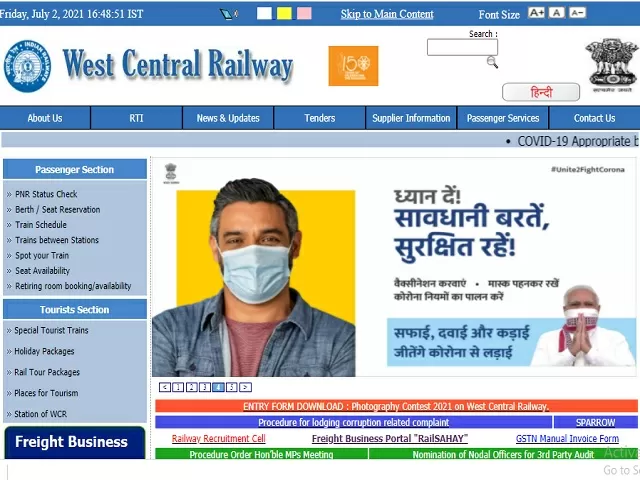Click the date and time text
Viewport: 640px width, 480px height.
tap(72, 14)
